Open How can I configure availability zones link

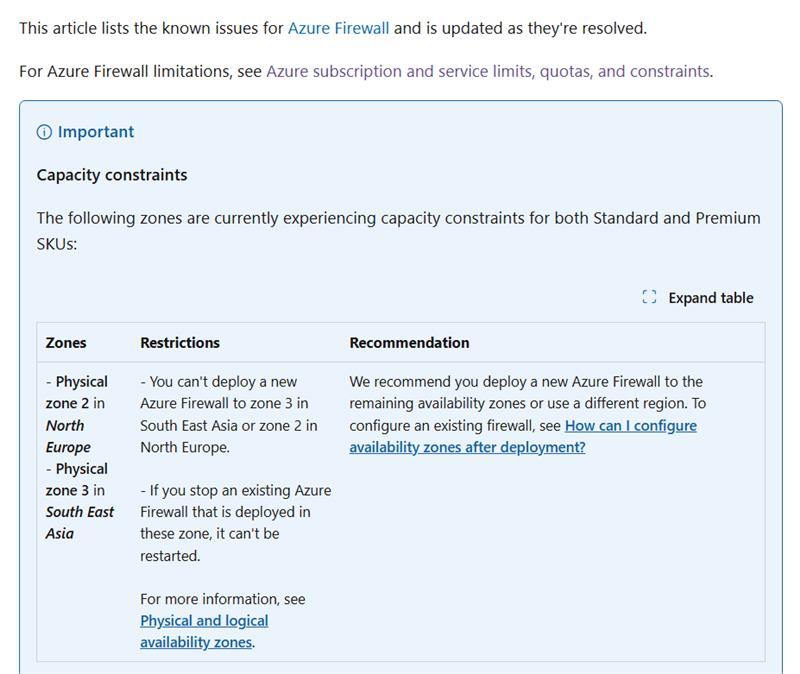pos(523,436)
